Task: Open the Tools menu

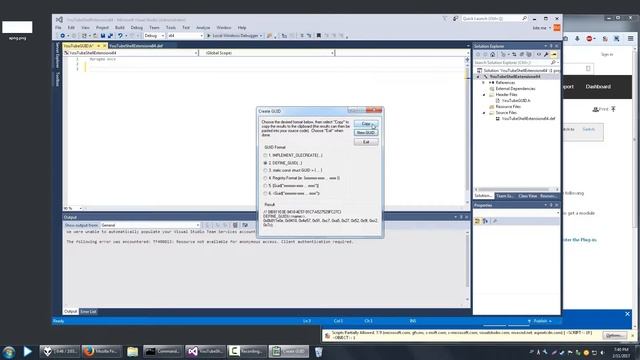Action: coord(171,28)
